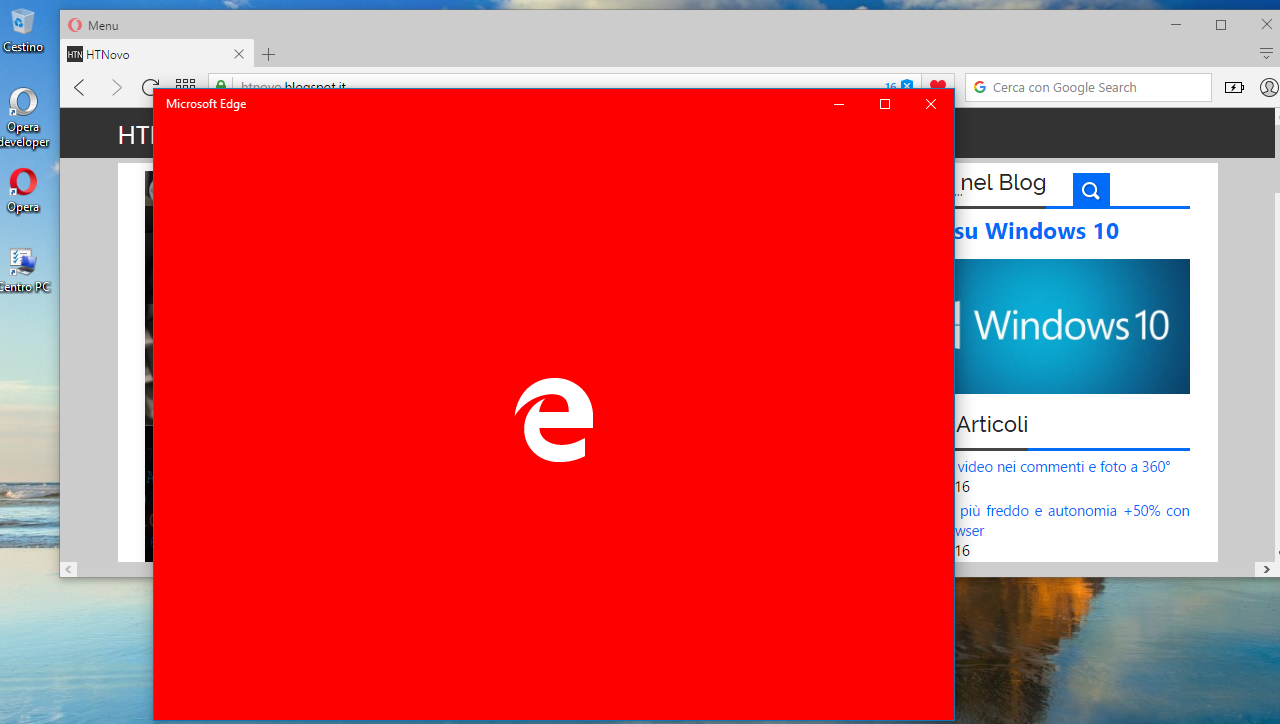Minimize the Opera window
Screen dimensions: 1280x724
[x=1176, y=25]
